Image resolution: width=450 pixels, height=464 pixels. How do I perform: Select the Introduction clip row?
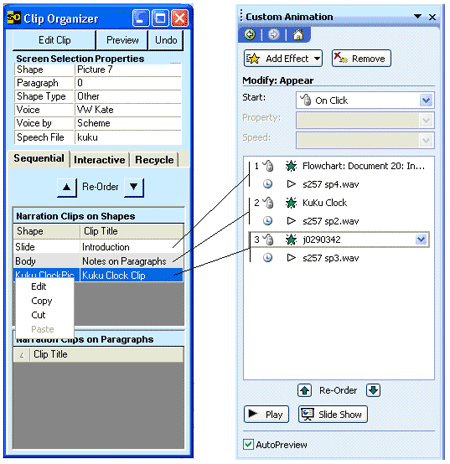(x=98, y=247)
